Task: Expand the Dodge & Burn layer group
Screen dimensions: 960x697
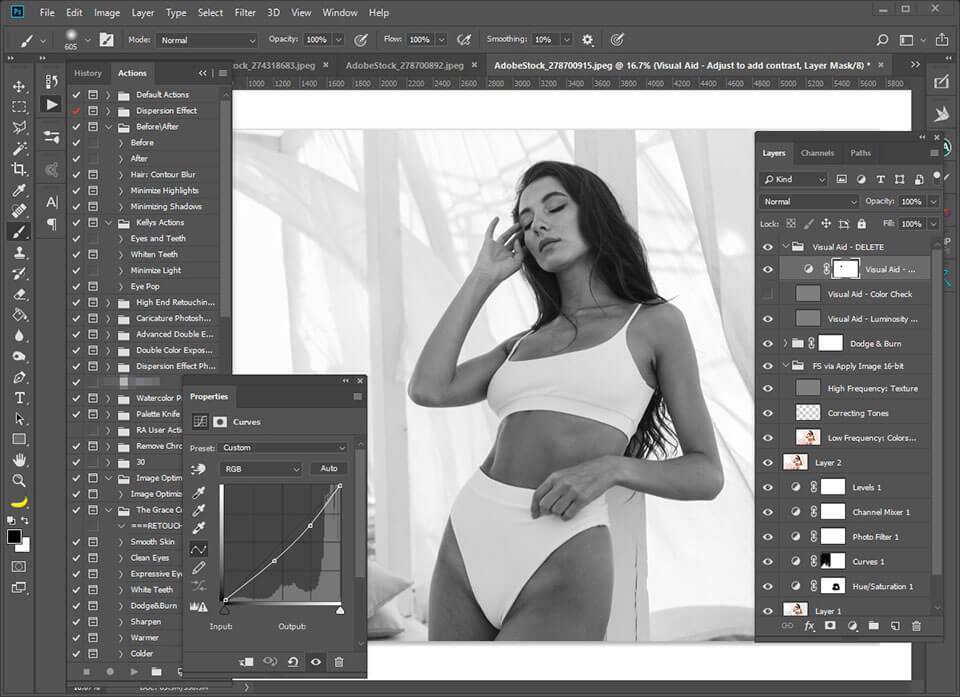Action: [786, 343]
